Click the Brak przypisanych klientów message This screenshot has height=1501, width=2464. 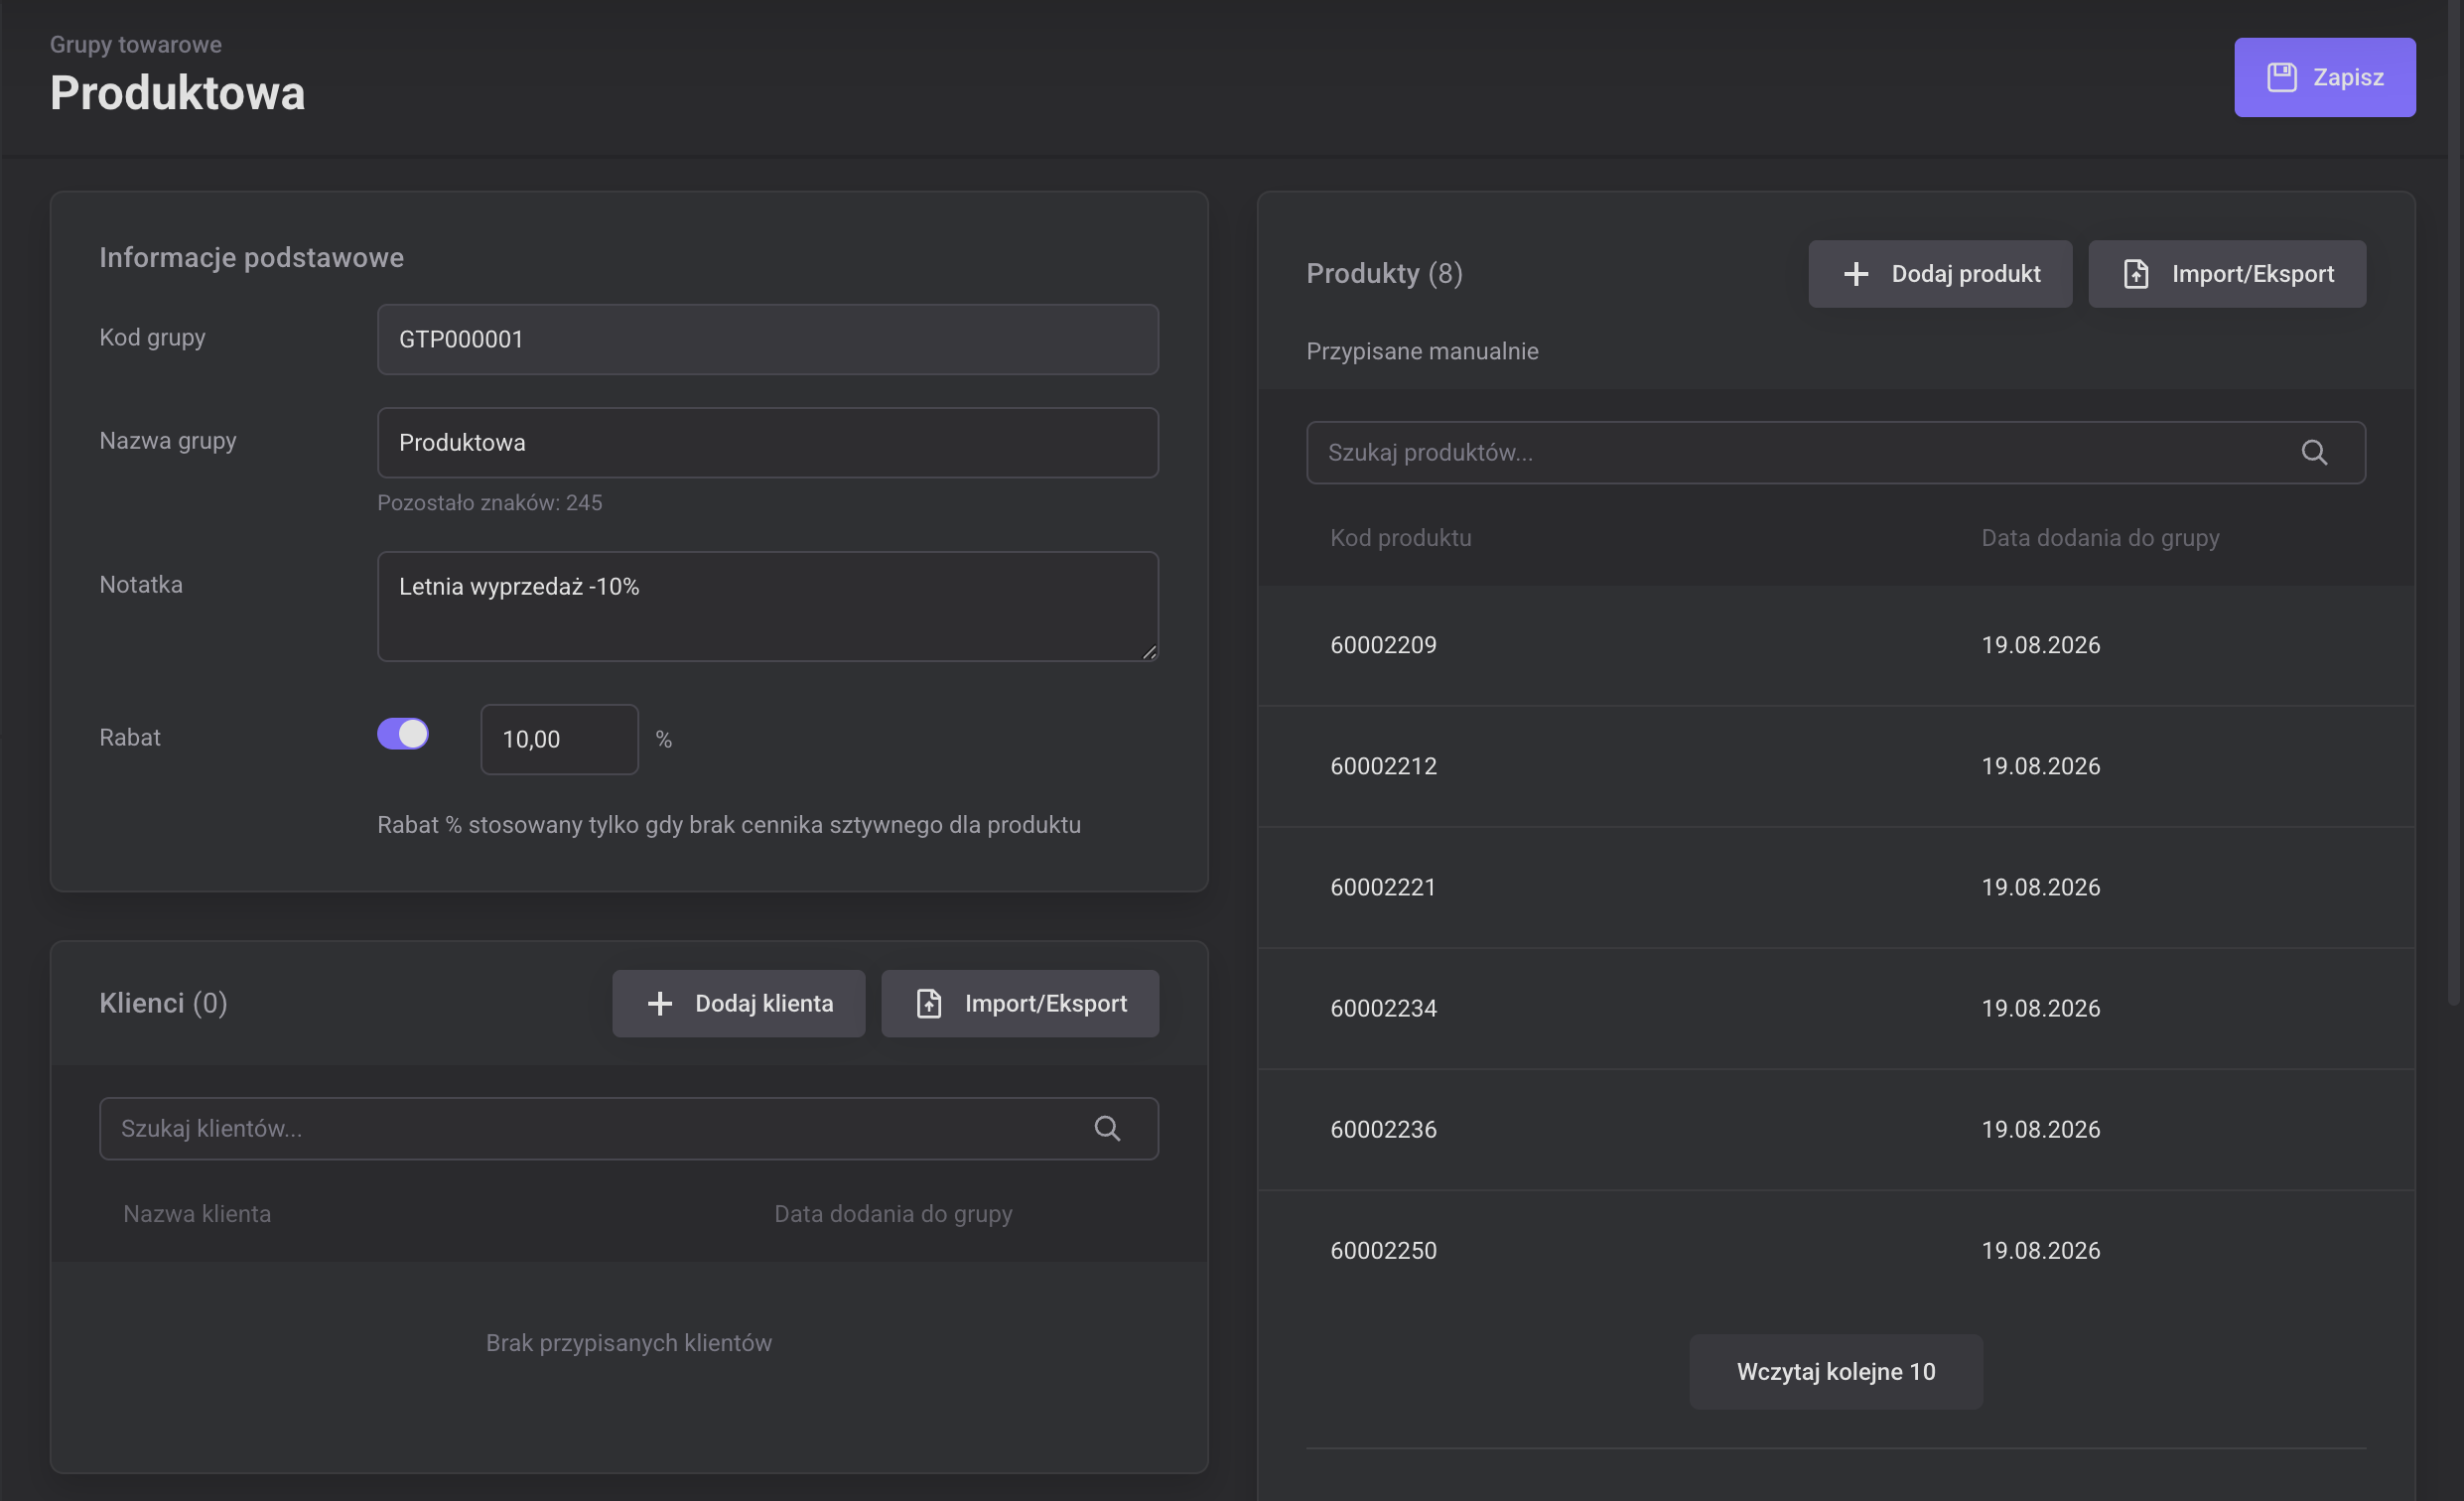click(x=628, y=1342)
